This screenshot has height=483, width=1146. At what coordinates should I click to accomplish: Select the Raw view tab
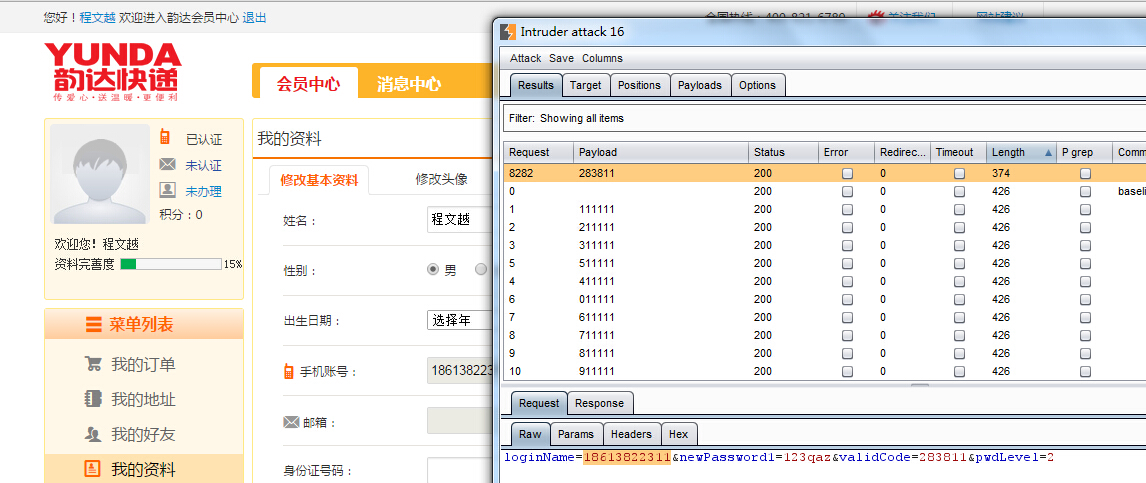coord(530,434)
